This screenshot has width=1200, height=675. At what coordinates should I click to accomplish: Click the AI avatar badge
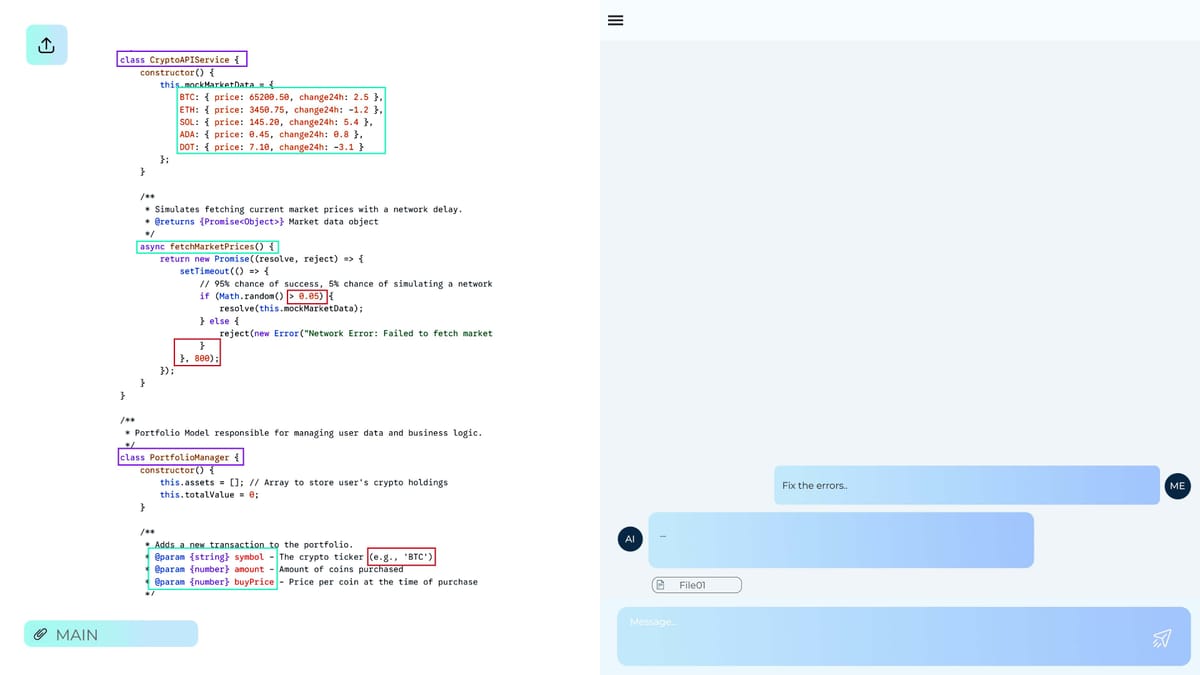tap(629, 539)
